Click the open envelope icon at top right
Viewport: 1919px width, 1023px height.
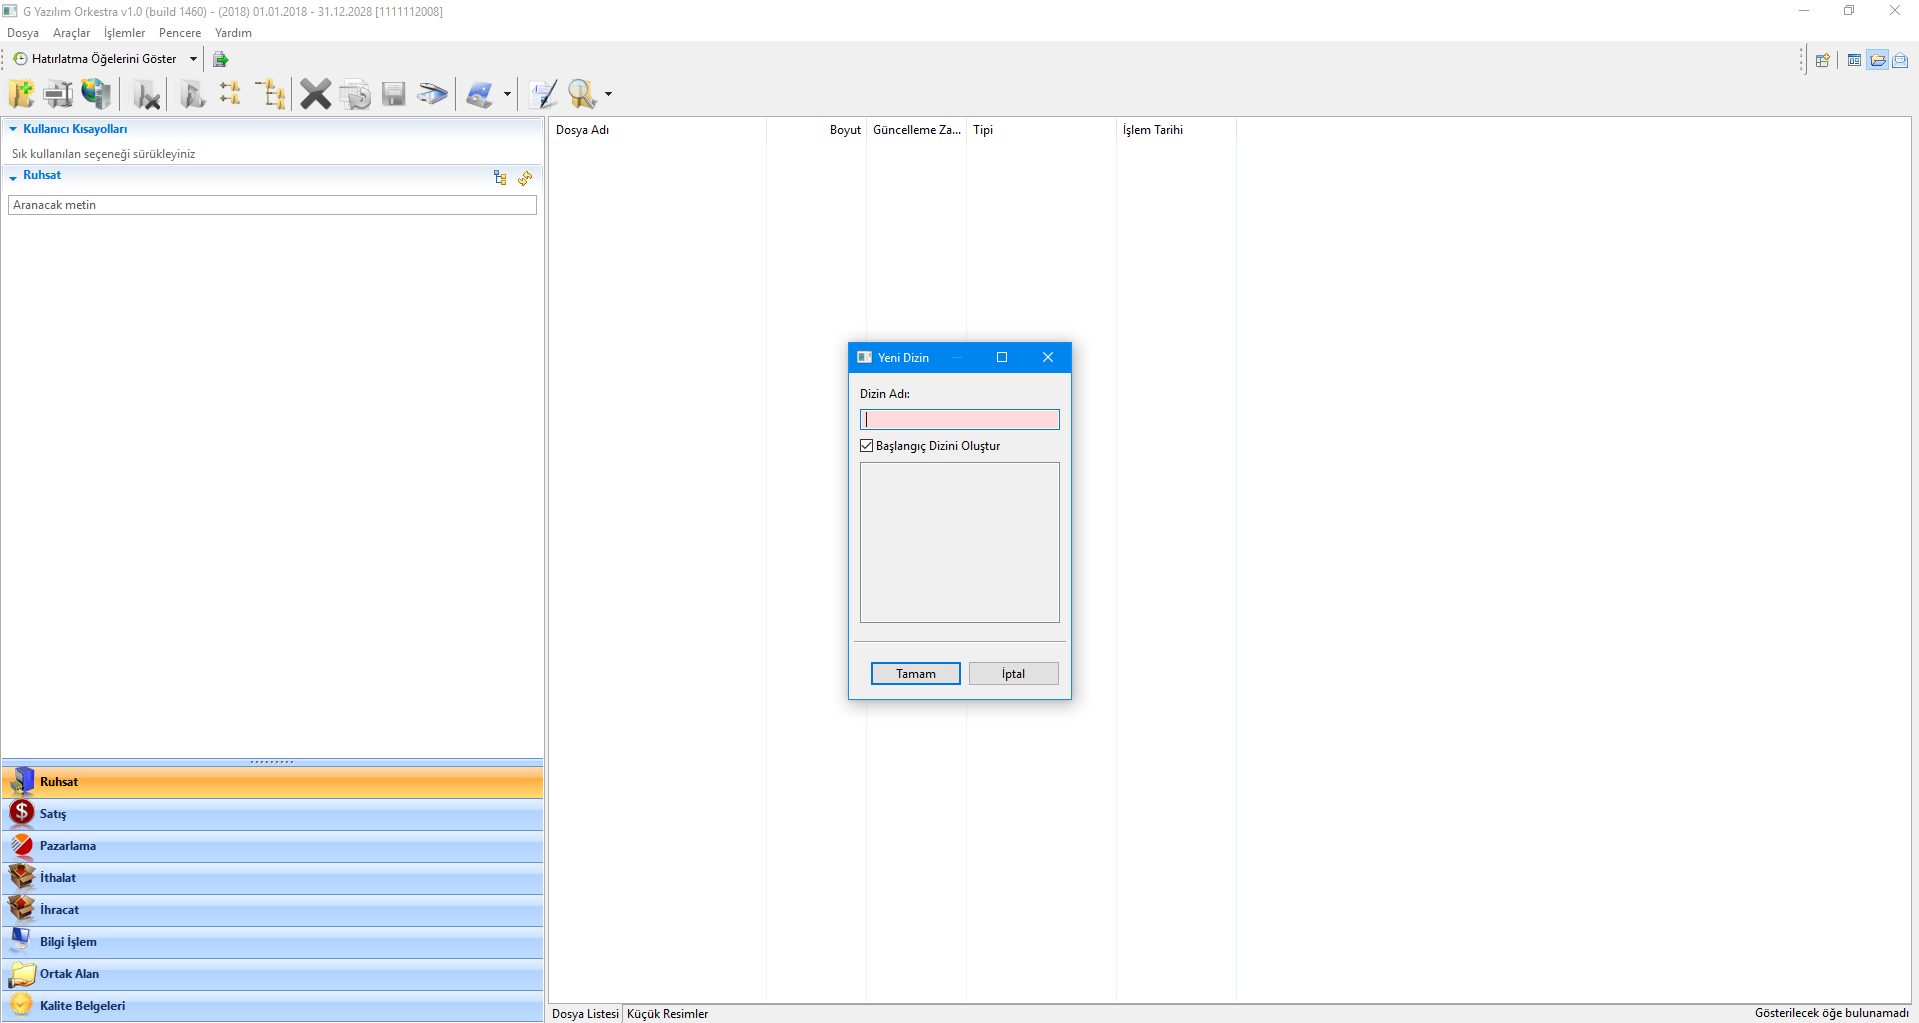coord(1900,60)
